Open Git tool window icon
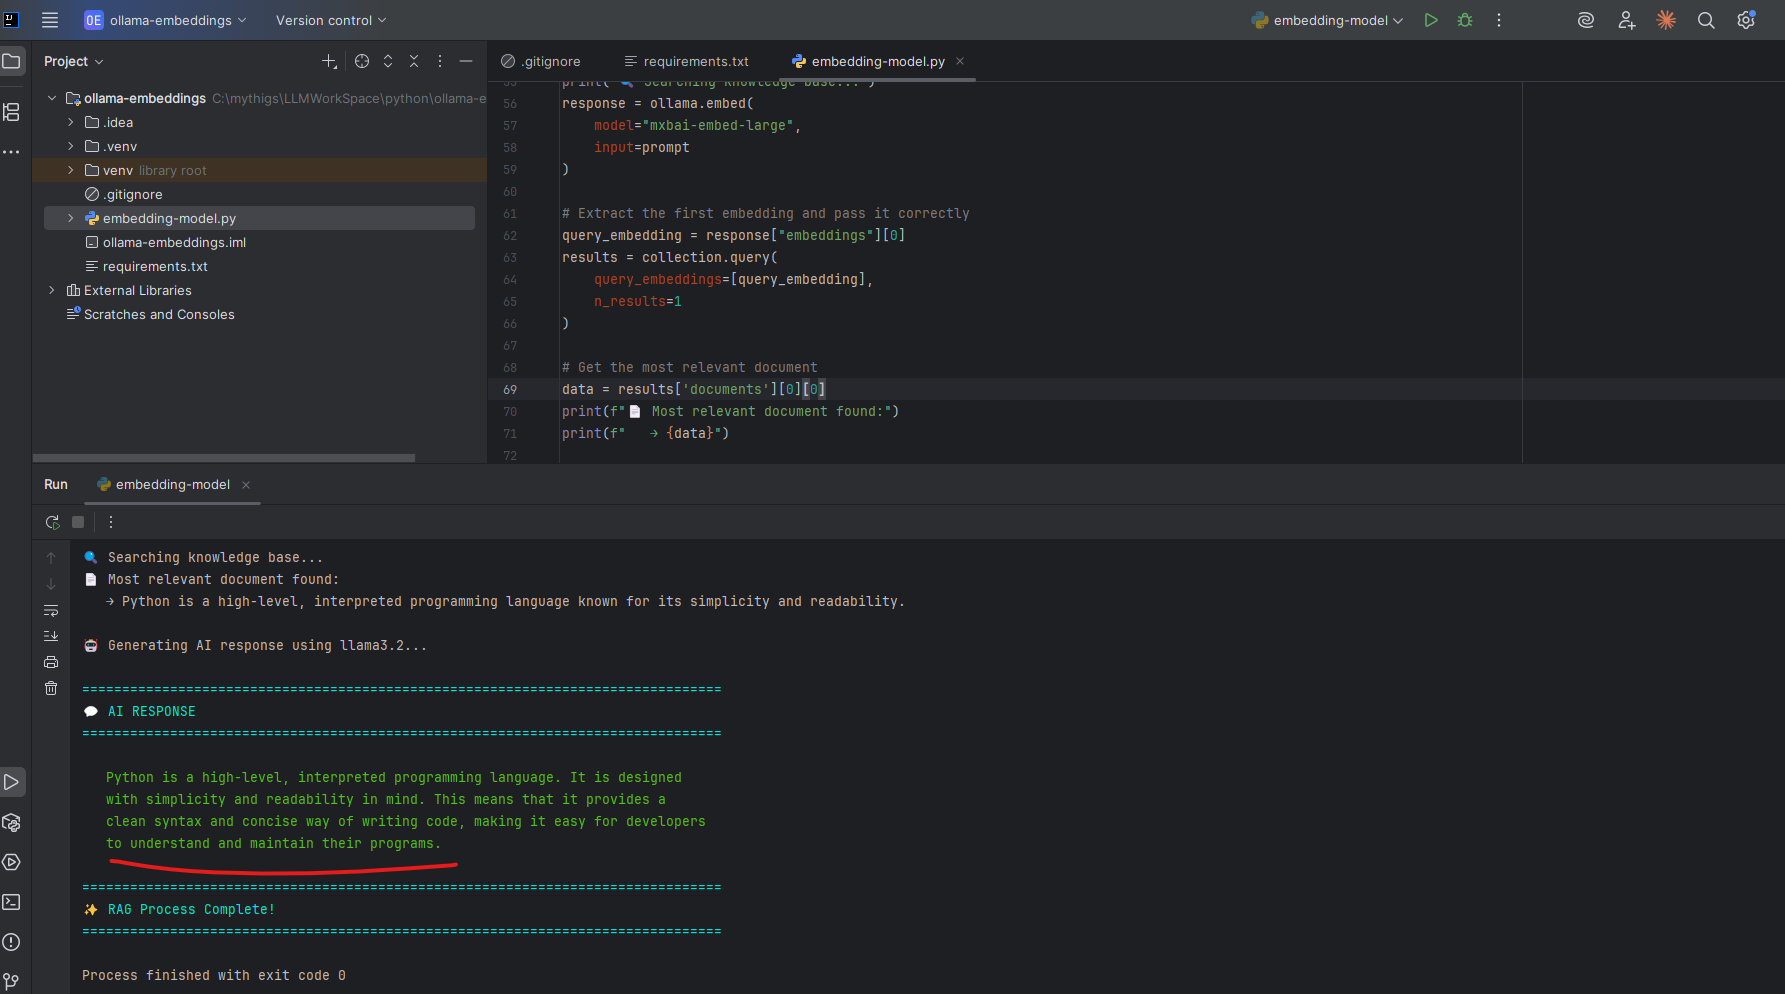The image size is (1785, 994). 12,982
